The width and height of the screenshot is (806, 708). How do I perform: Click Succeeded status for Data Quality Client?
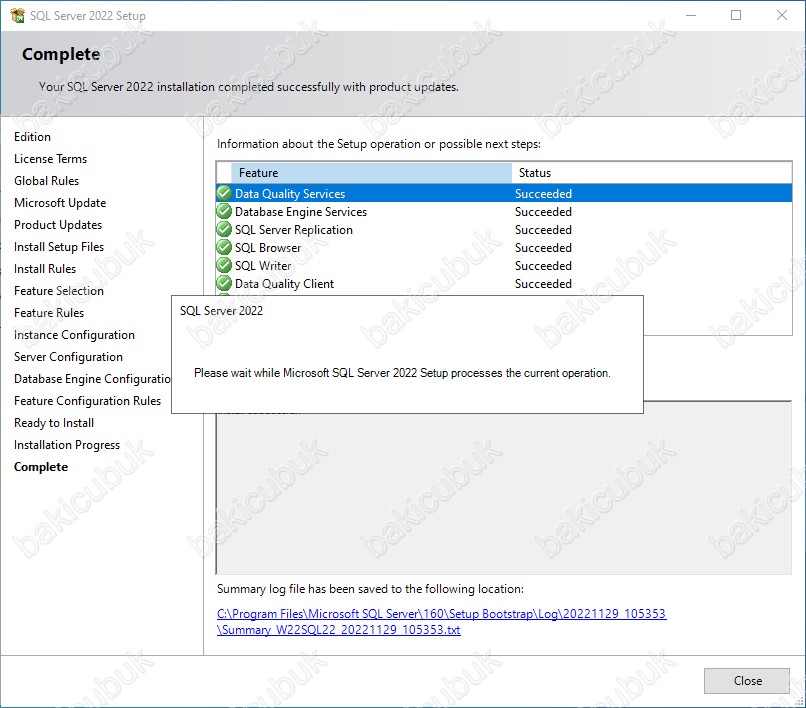(x=543, y=284)
